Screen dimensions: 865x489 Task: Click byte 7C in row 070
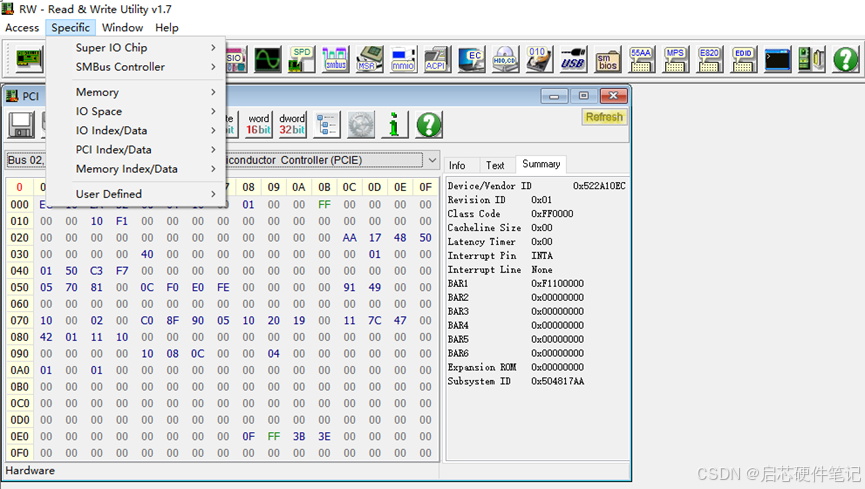coord(375,321)
